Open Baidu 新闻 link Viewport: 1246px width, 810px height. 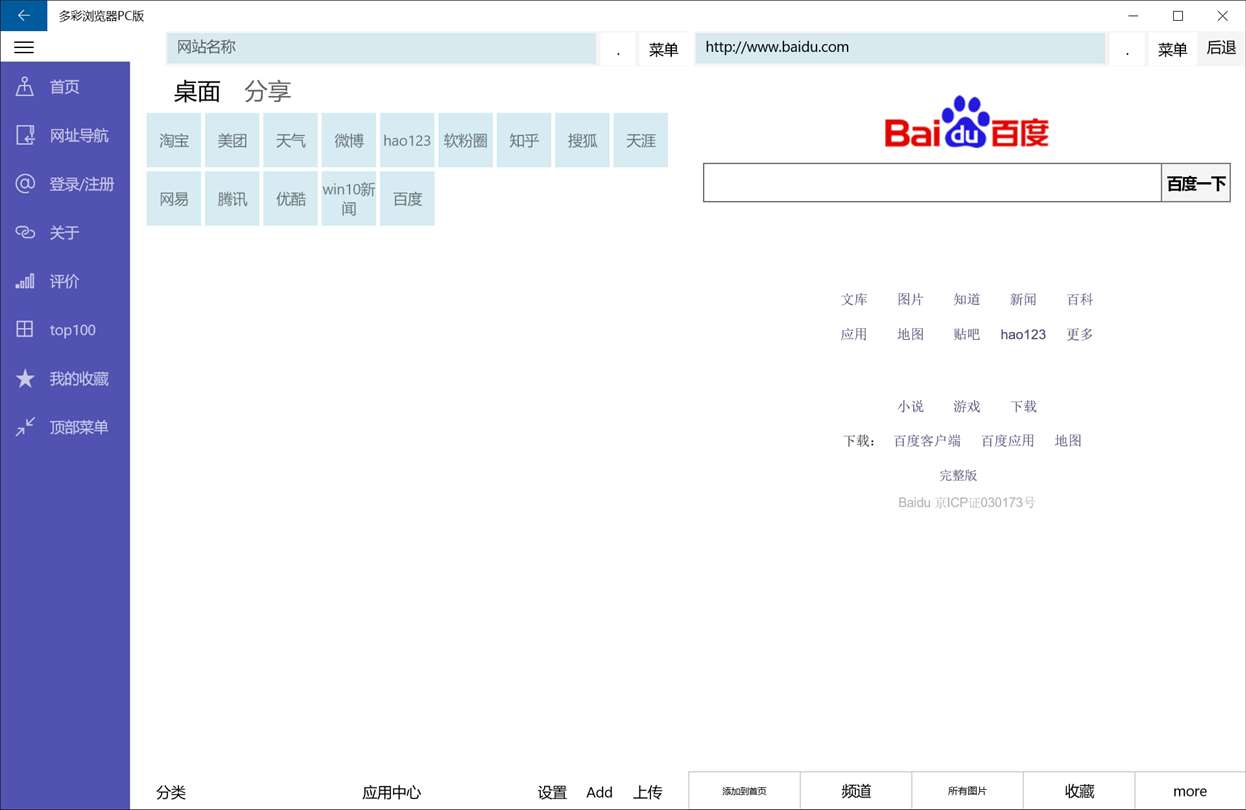point(1023,299)
